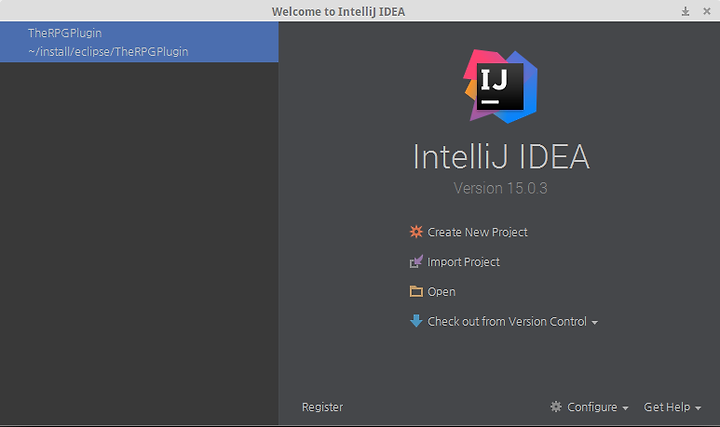Close the Welcome to IntelliJ IDEA window

pos(707,11)
